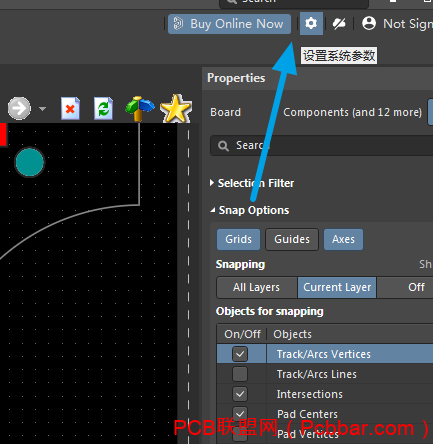Click the yellow star favorites icon
The height and width of the screenshot is (444, 433).
coord(176,108)
